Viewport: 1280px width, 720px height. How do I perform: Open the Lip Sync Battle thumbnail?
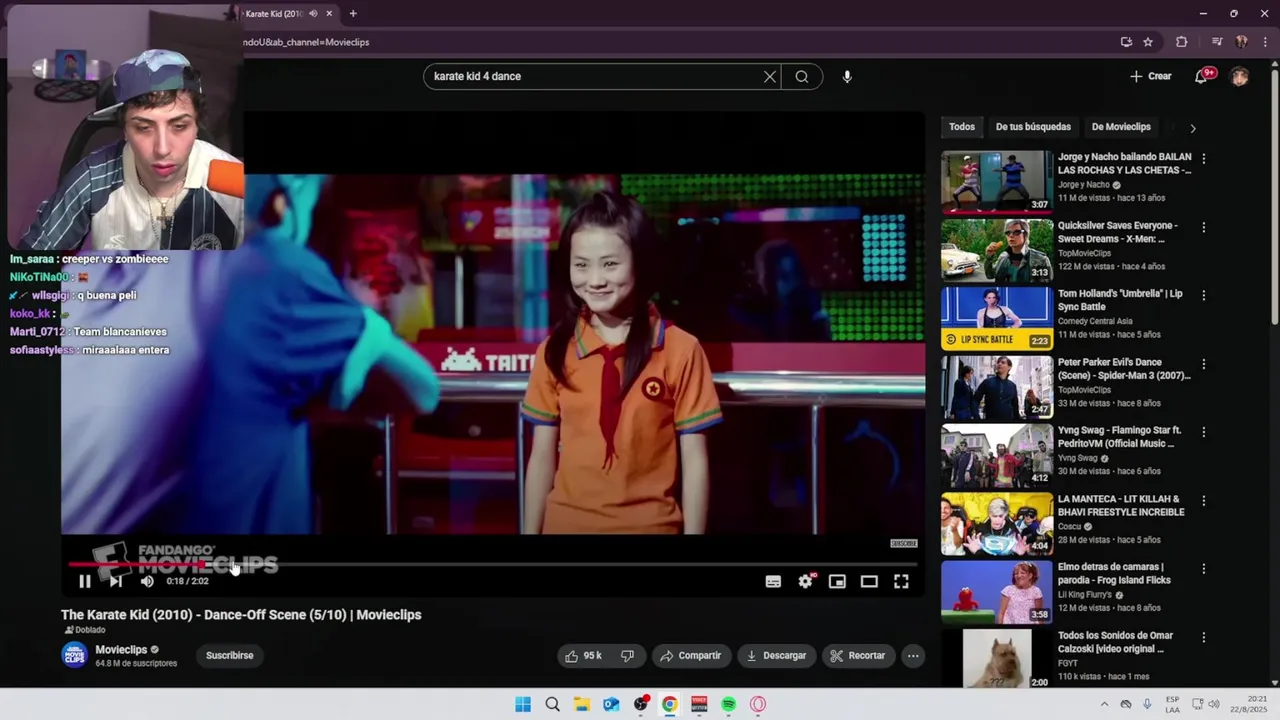[997, 318]
